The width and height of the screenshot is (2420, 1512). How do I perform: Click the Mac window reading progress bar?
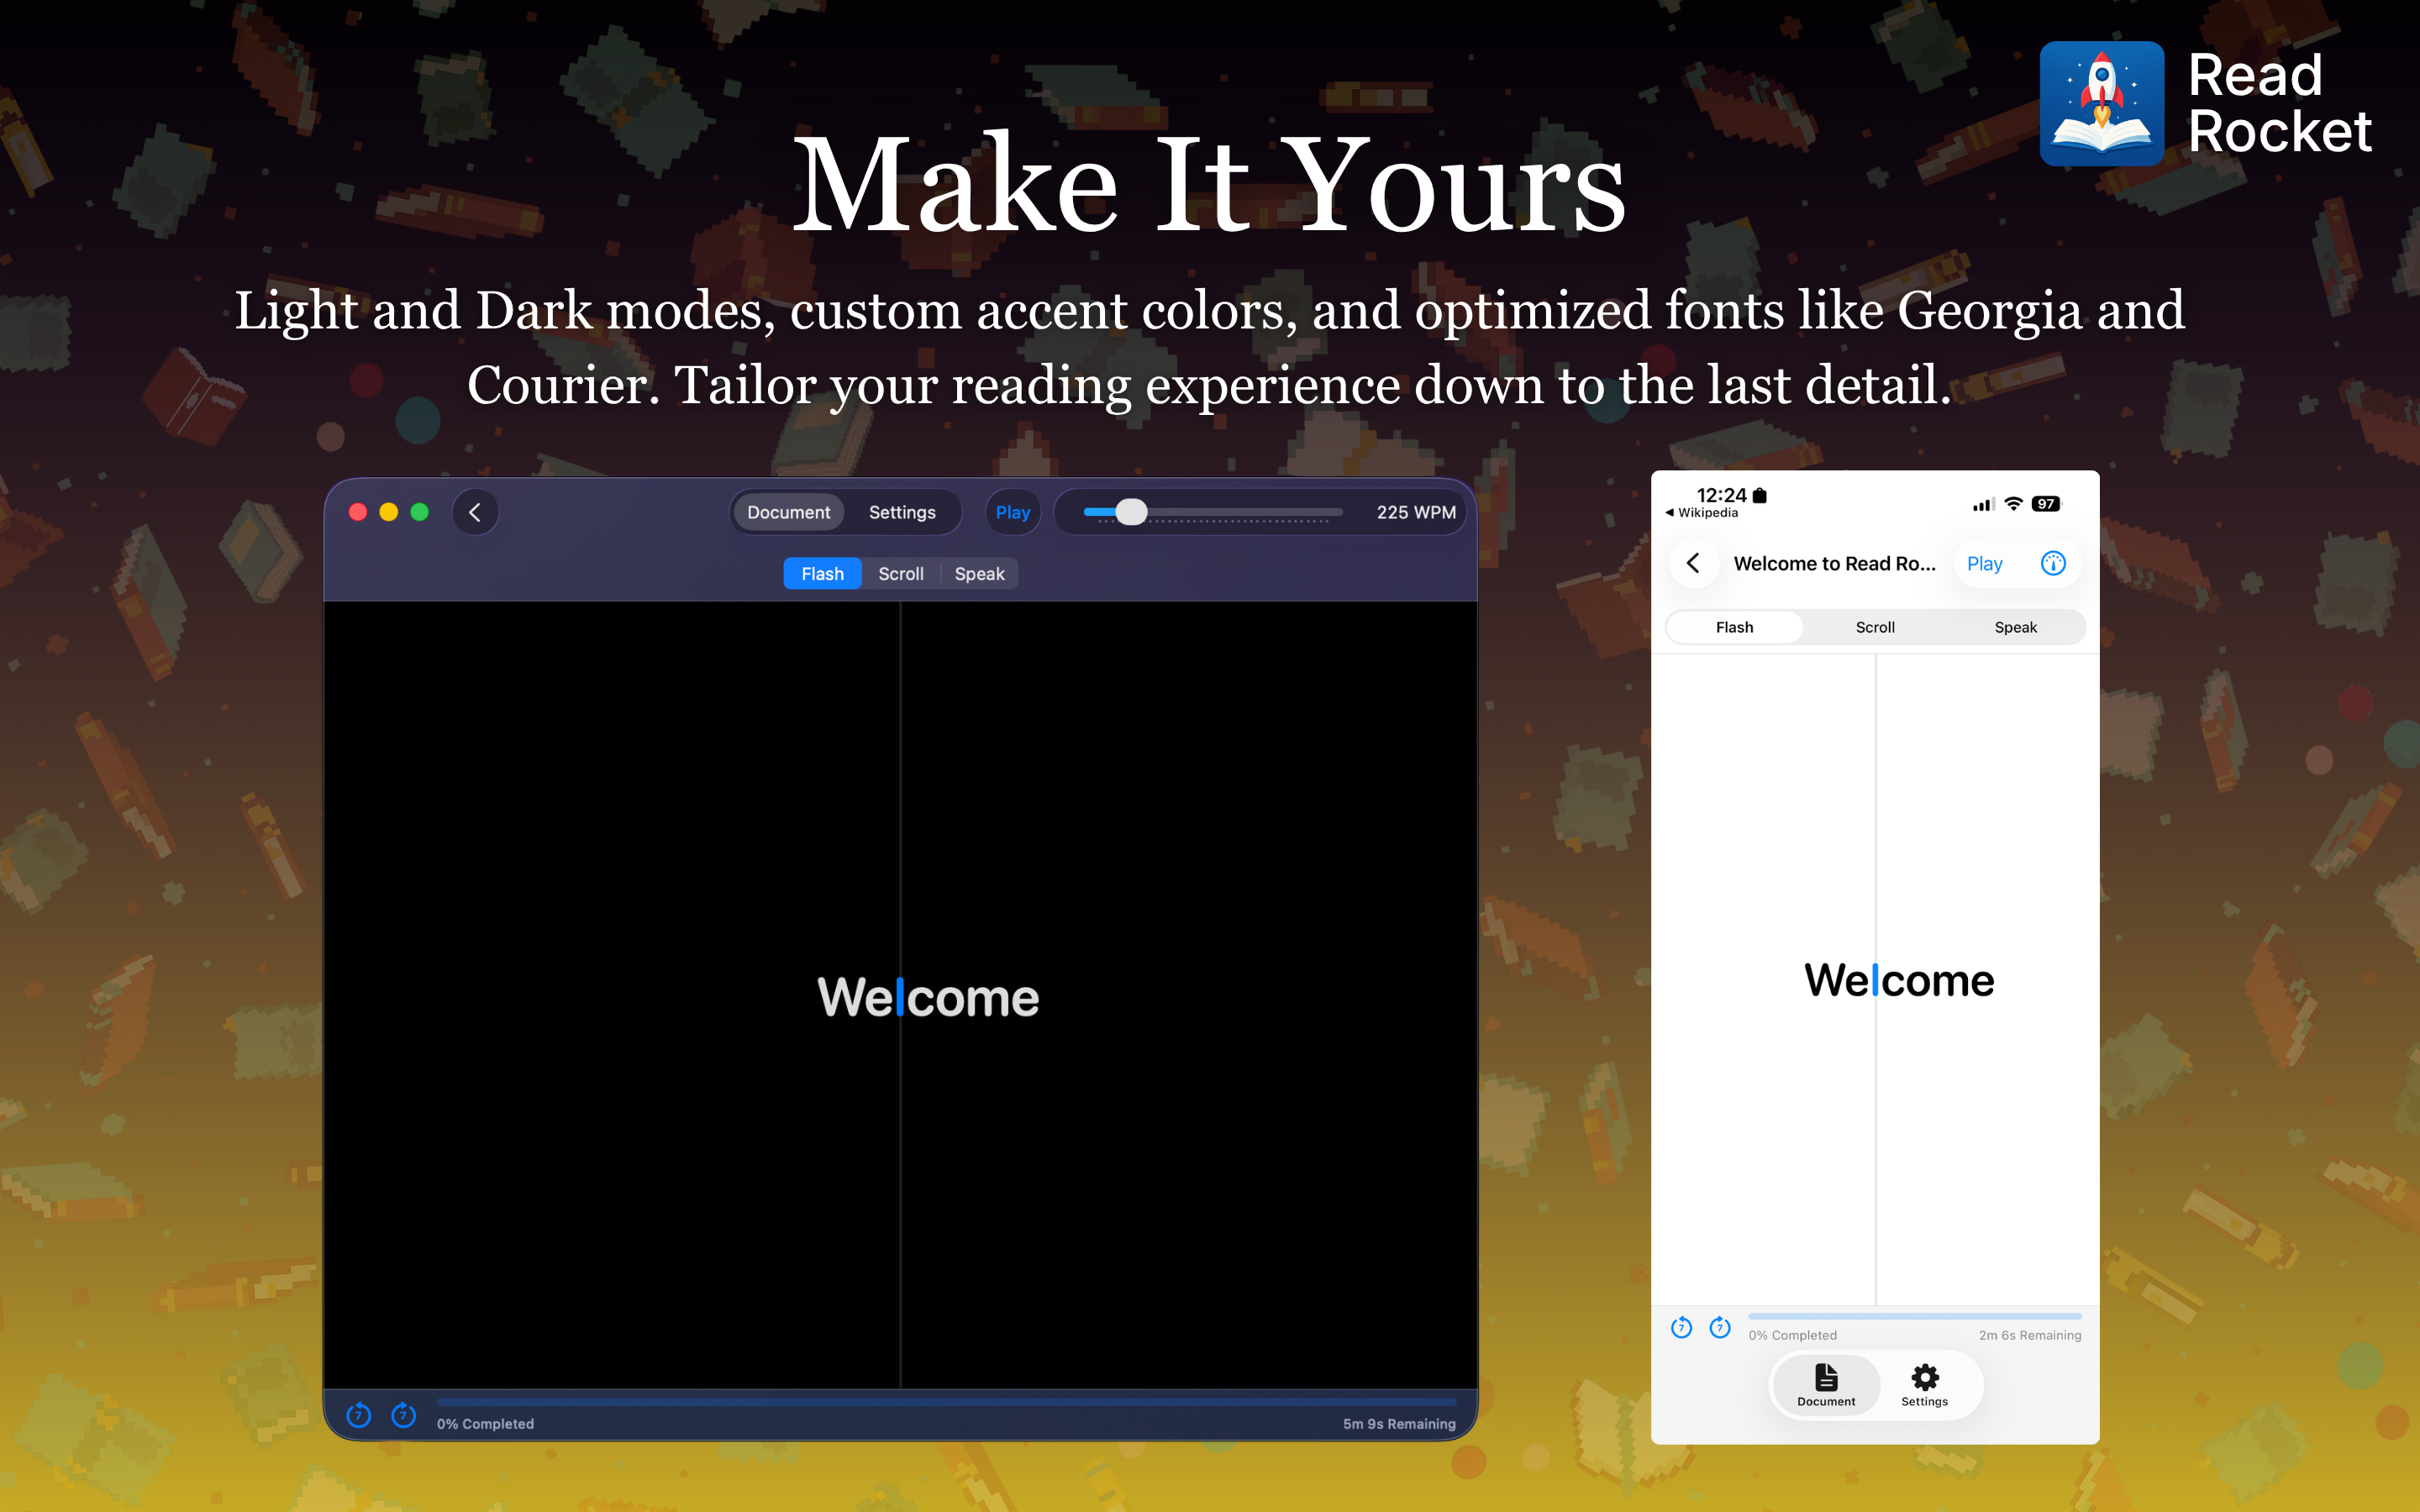click(946, 1403)
